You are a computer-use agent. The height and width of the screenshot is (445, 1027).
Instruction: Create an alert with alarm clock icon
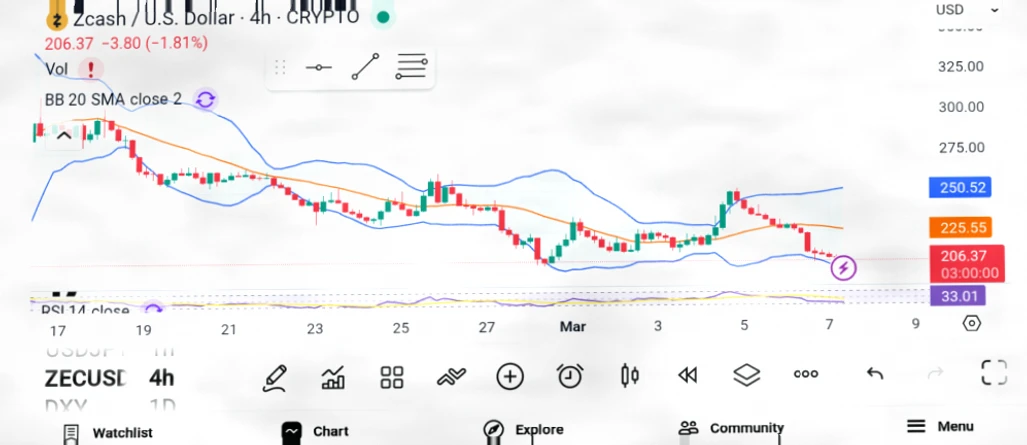(570, 376)
